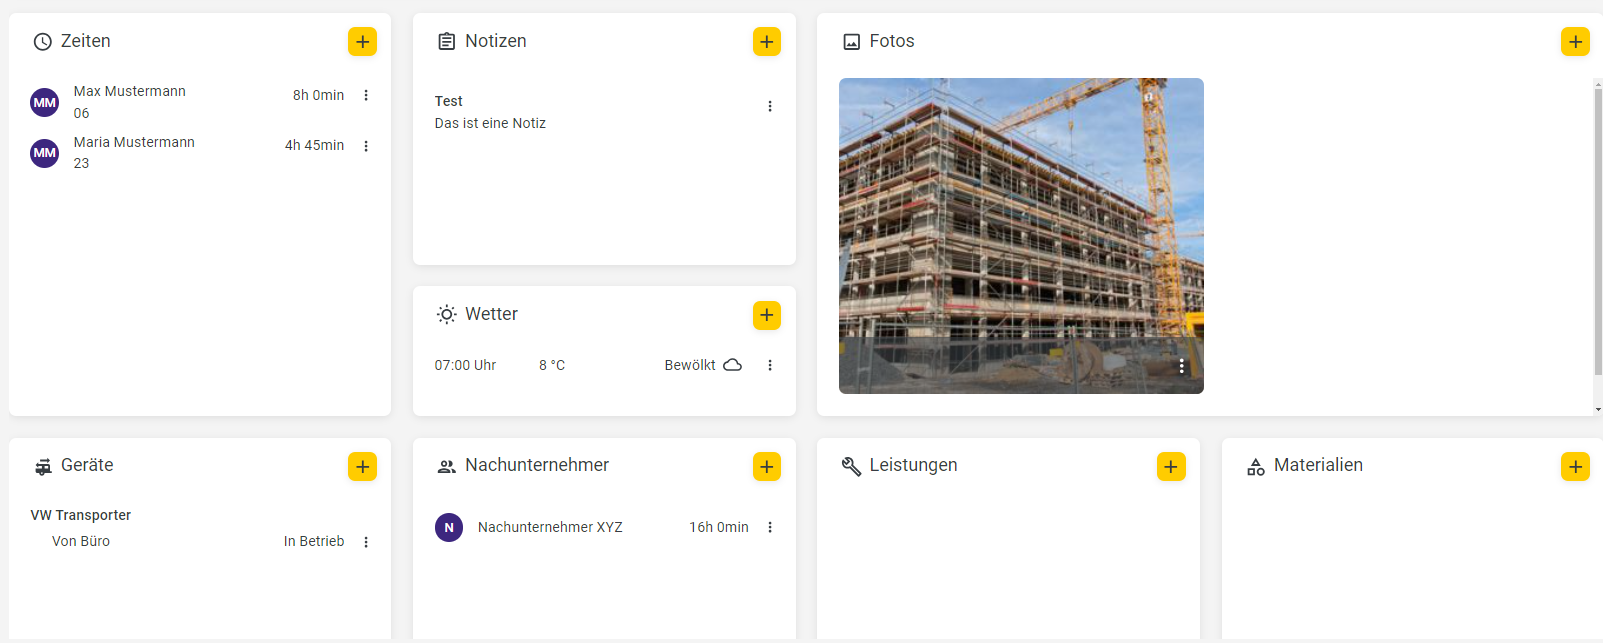Open Nachunternehmer XYZ options menu
The image size is (1603, 643).
coord(770,527)
